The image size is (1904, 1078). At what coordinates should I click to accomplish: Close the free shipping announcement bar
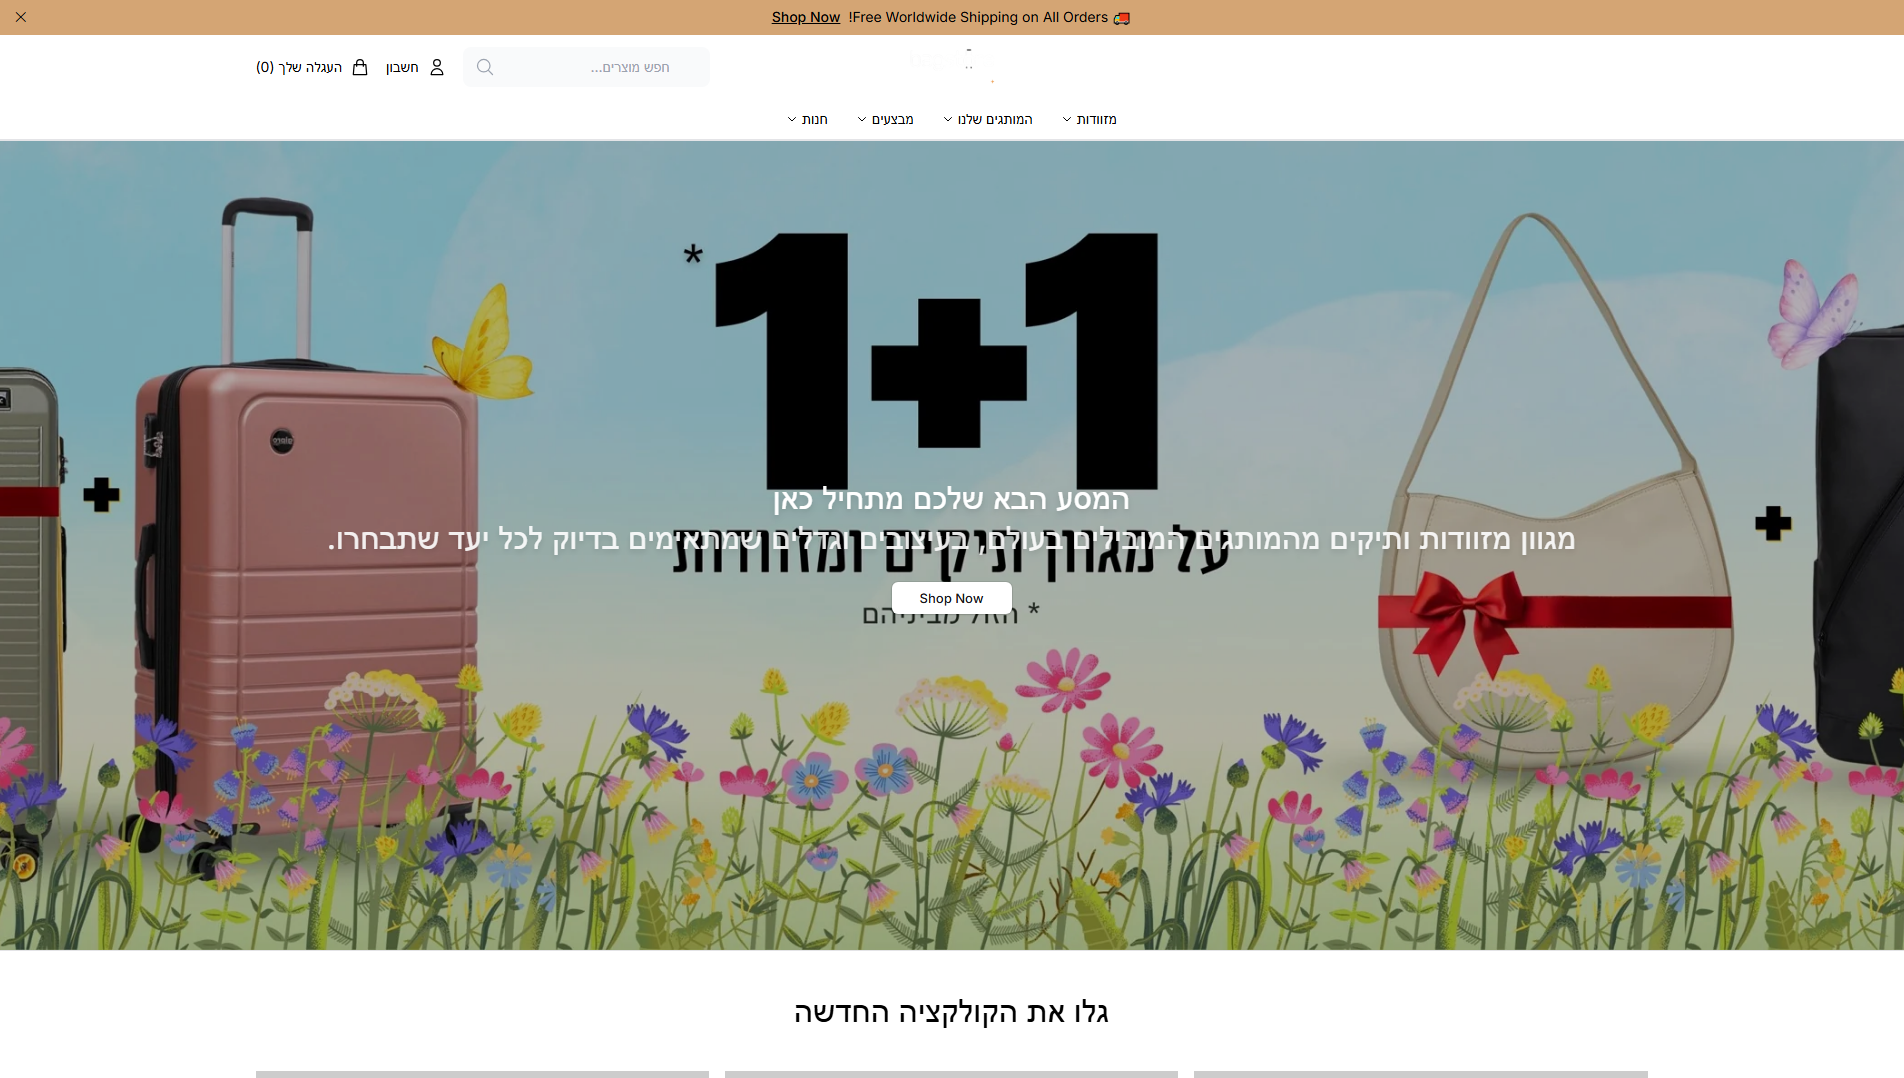(x=21, y=17)
